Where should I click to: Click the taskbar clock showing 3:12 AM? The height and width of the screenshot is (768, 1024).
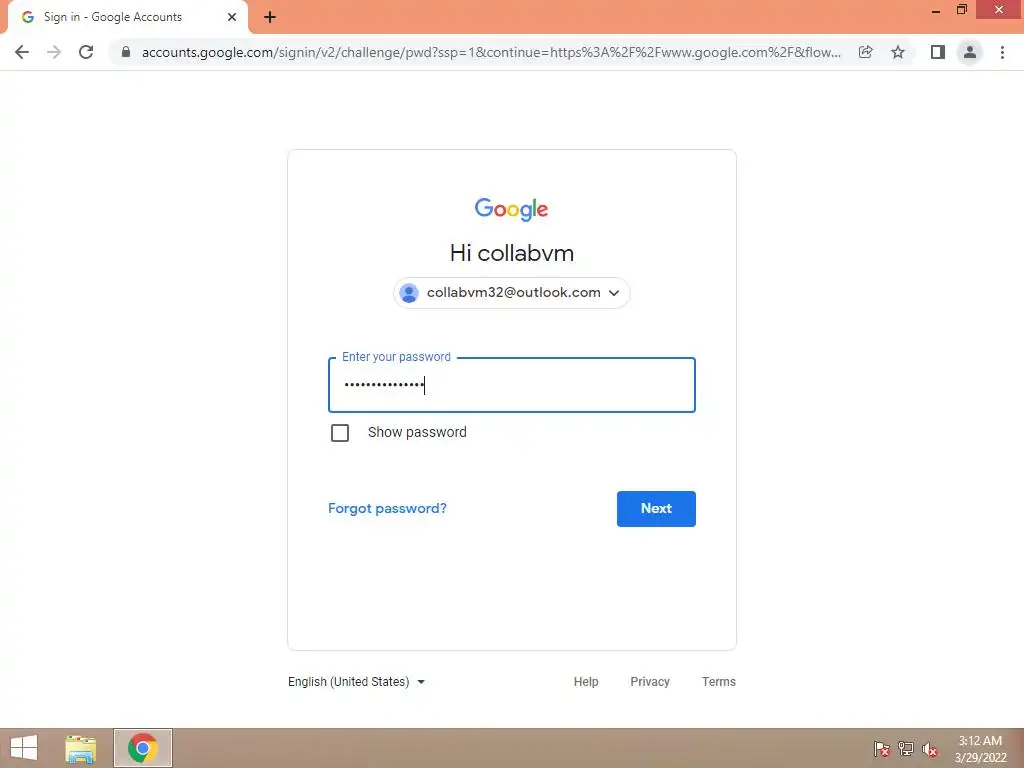(980, 749)
